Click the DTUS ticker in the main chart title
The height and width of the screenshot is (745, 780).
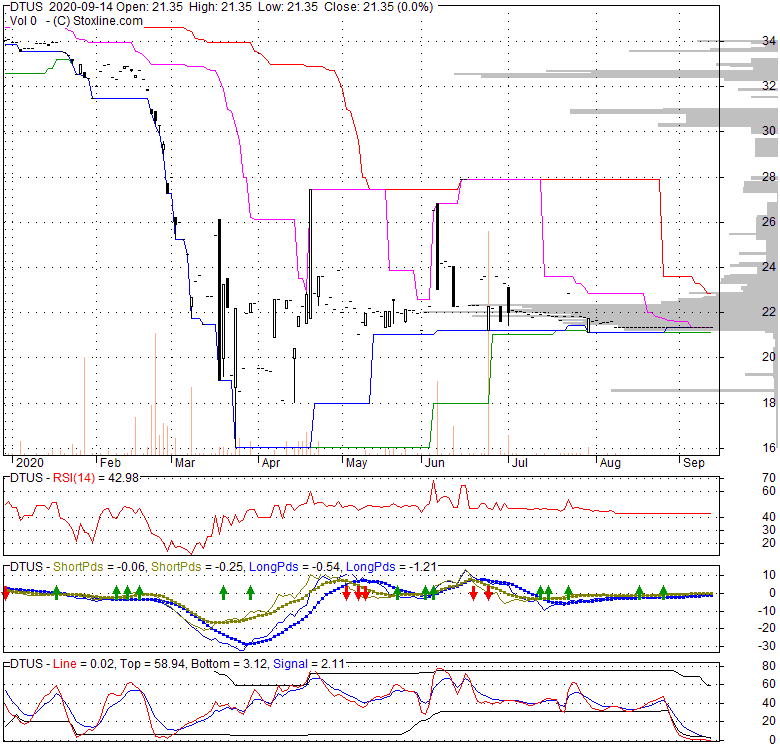point(26,7)
